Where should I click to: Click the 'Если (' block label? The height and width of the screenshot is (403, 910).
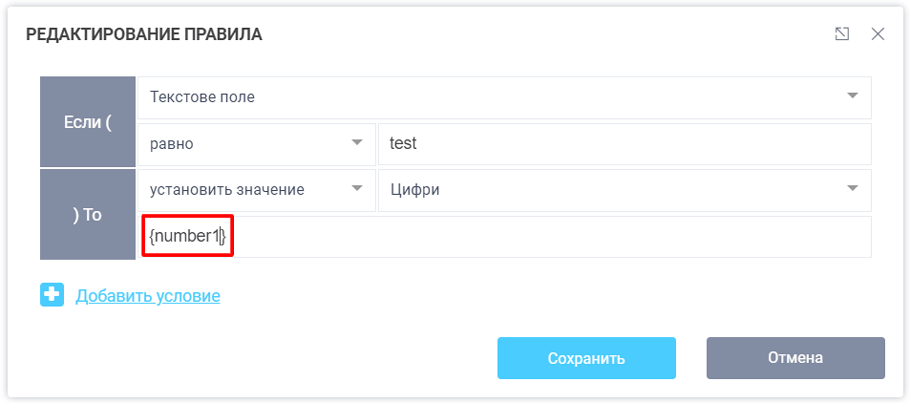[87, 122]
